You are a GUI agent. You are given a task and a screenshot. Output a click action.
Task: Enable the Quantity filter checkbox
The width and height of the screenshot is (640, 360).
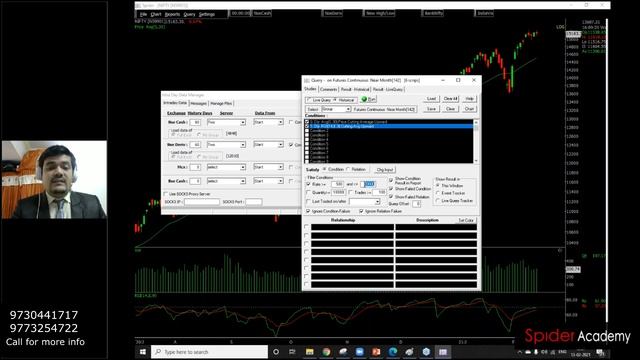(x=309, y=193)
